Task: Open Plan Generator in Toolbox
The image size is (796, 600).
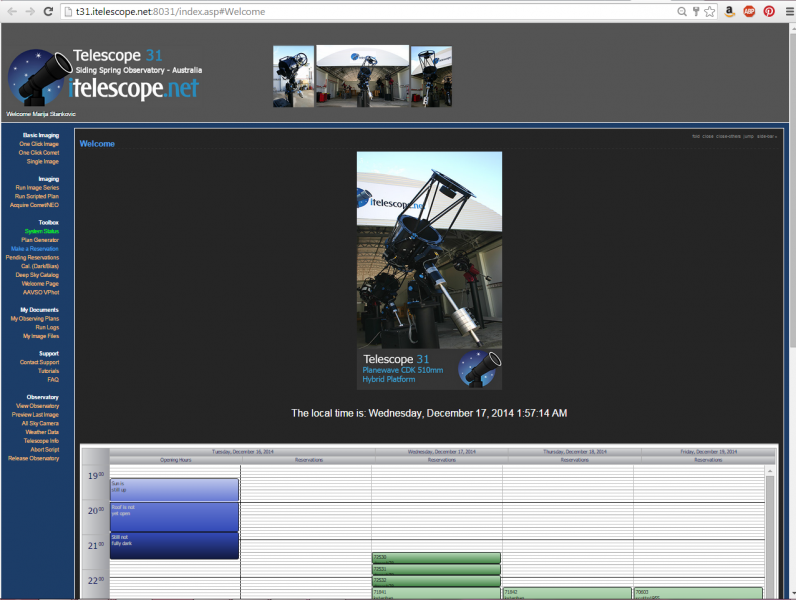Action: coord(40,240)
